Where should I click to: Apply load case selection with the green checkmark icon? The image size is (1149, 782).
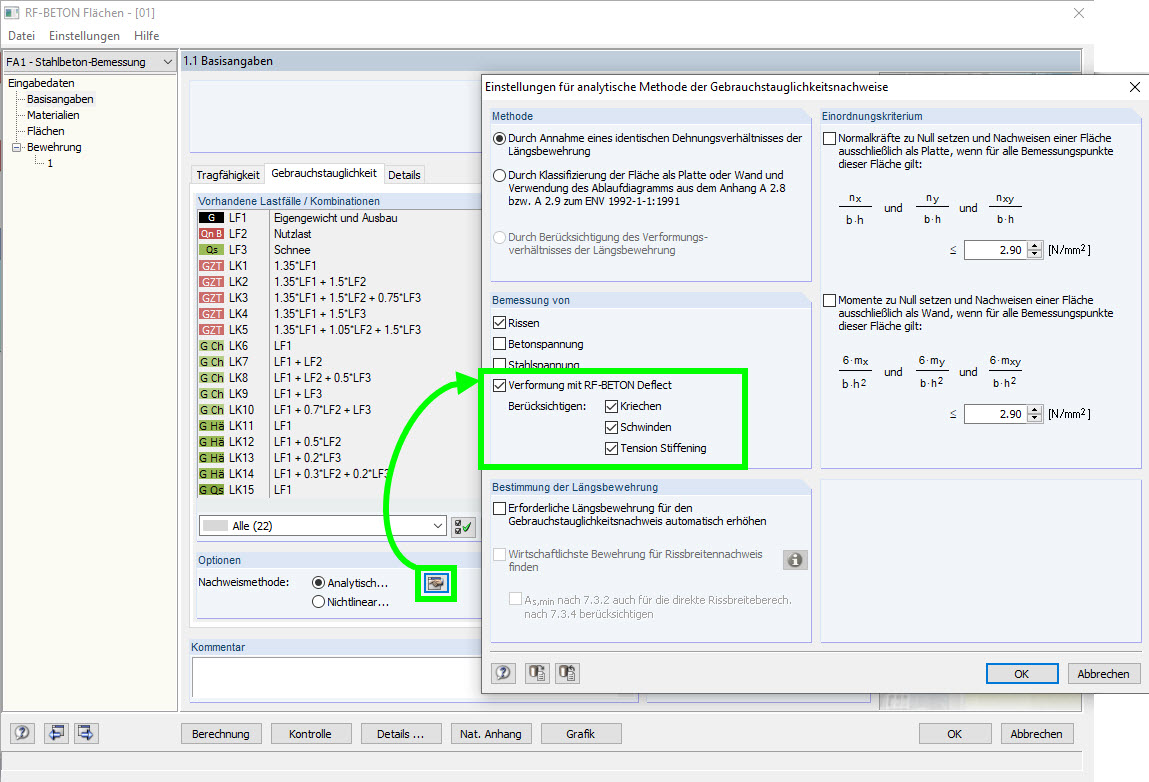click(461, 526)
